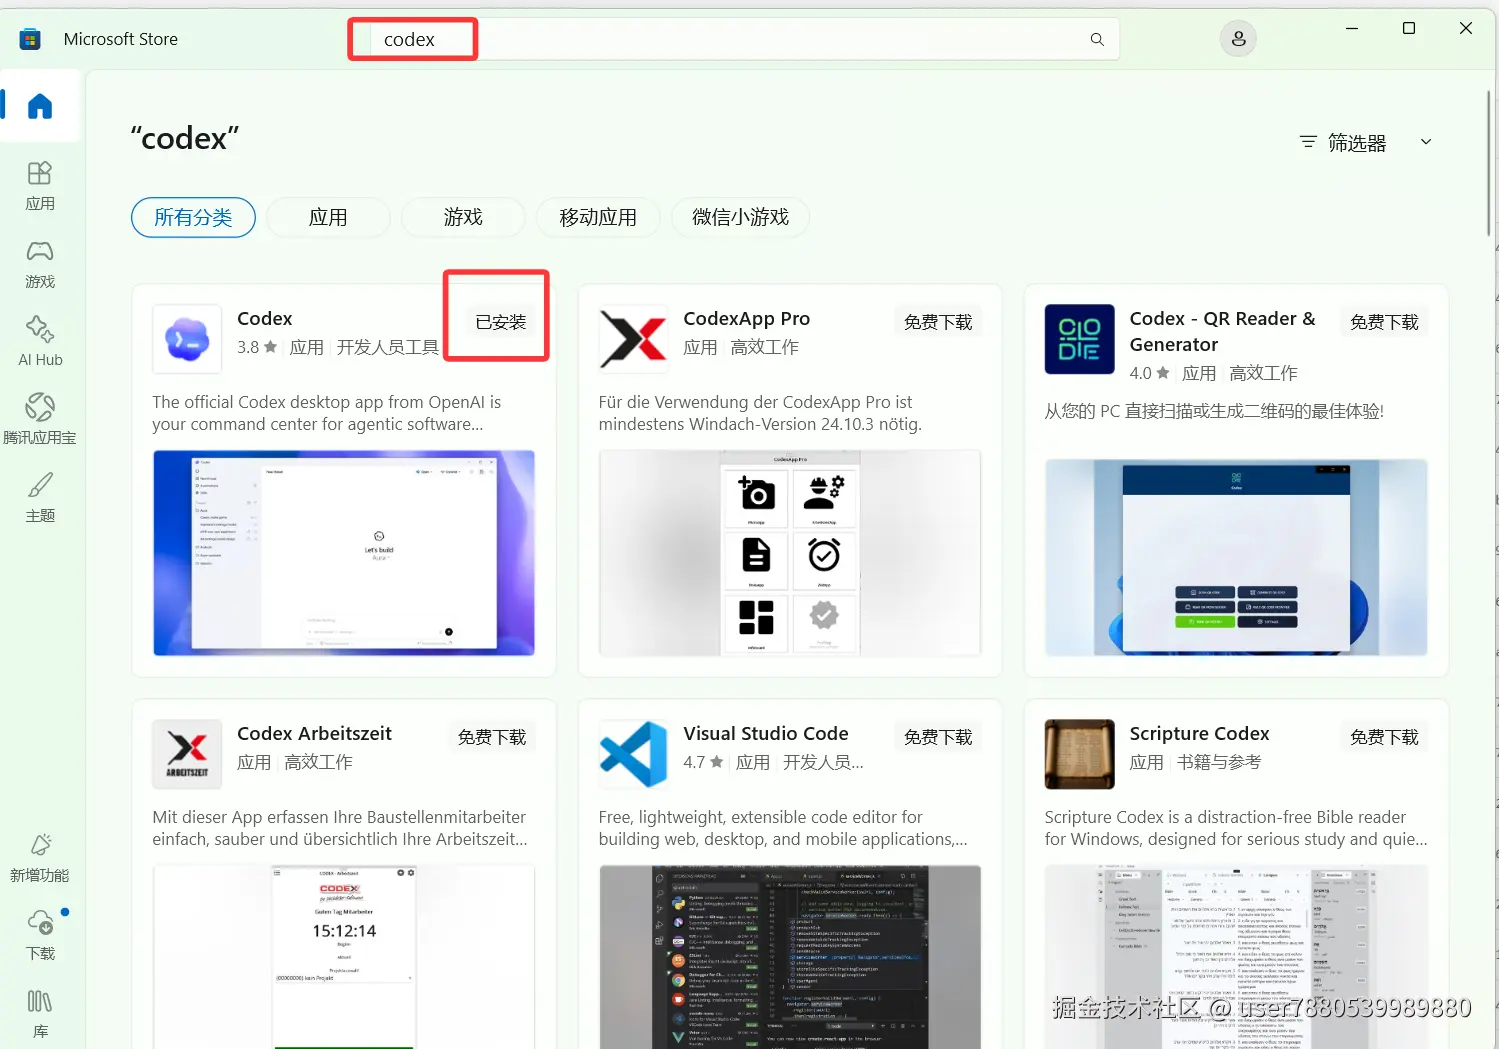
Task: Open the Codex Arbeitszeit app icon
Action: point(187,754)
